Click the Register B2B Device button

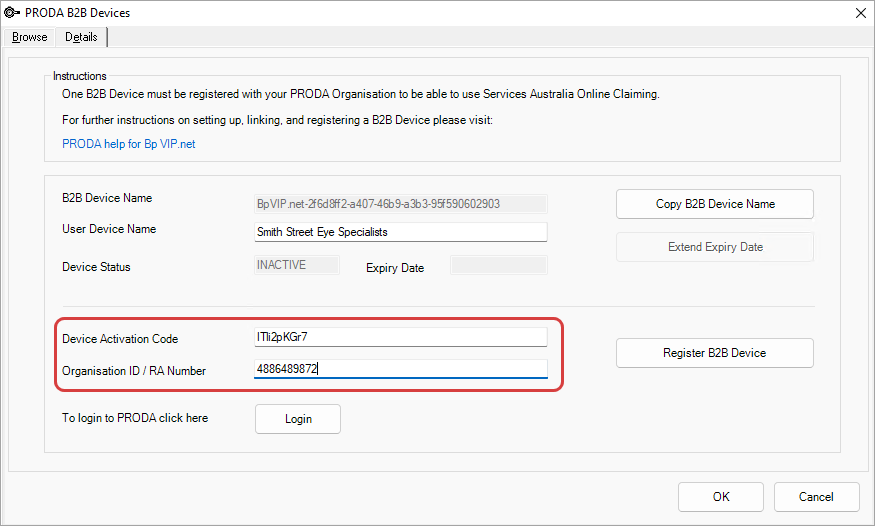(715, 353)
